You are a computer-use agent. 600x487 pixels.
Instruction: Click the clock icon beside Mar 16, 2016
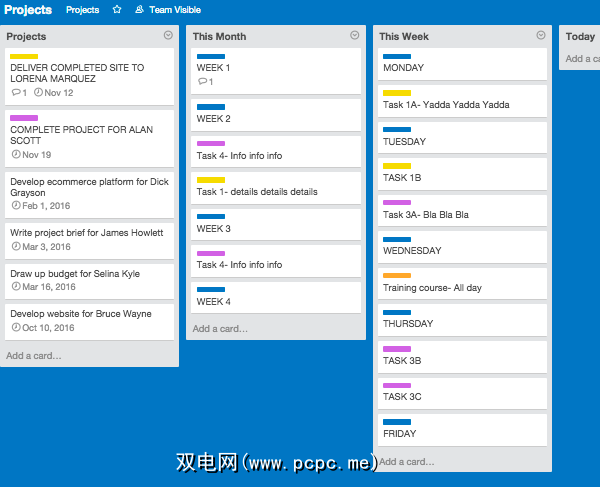click(16, 287)
